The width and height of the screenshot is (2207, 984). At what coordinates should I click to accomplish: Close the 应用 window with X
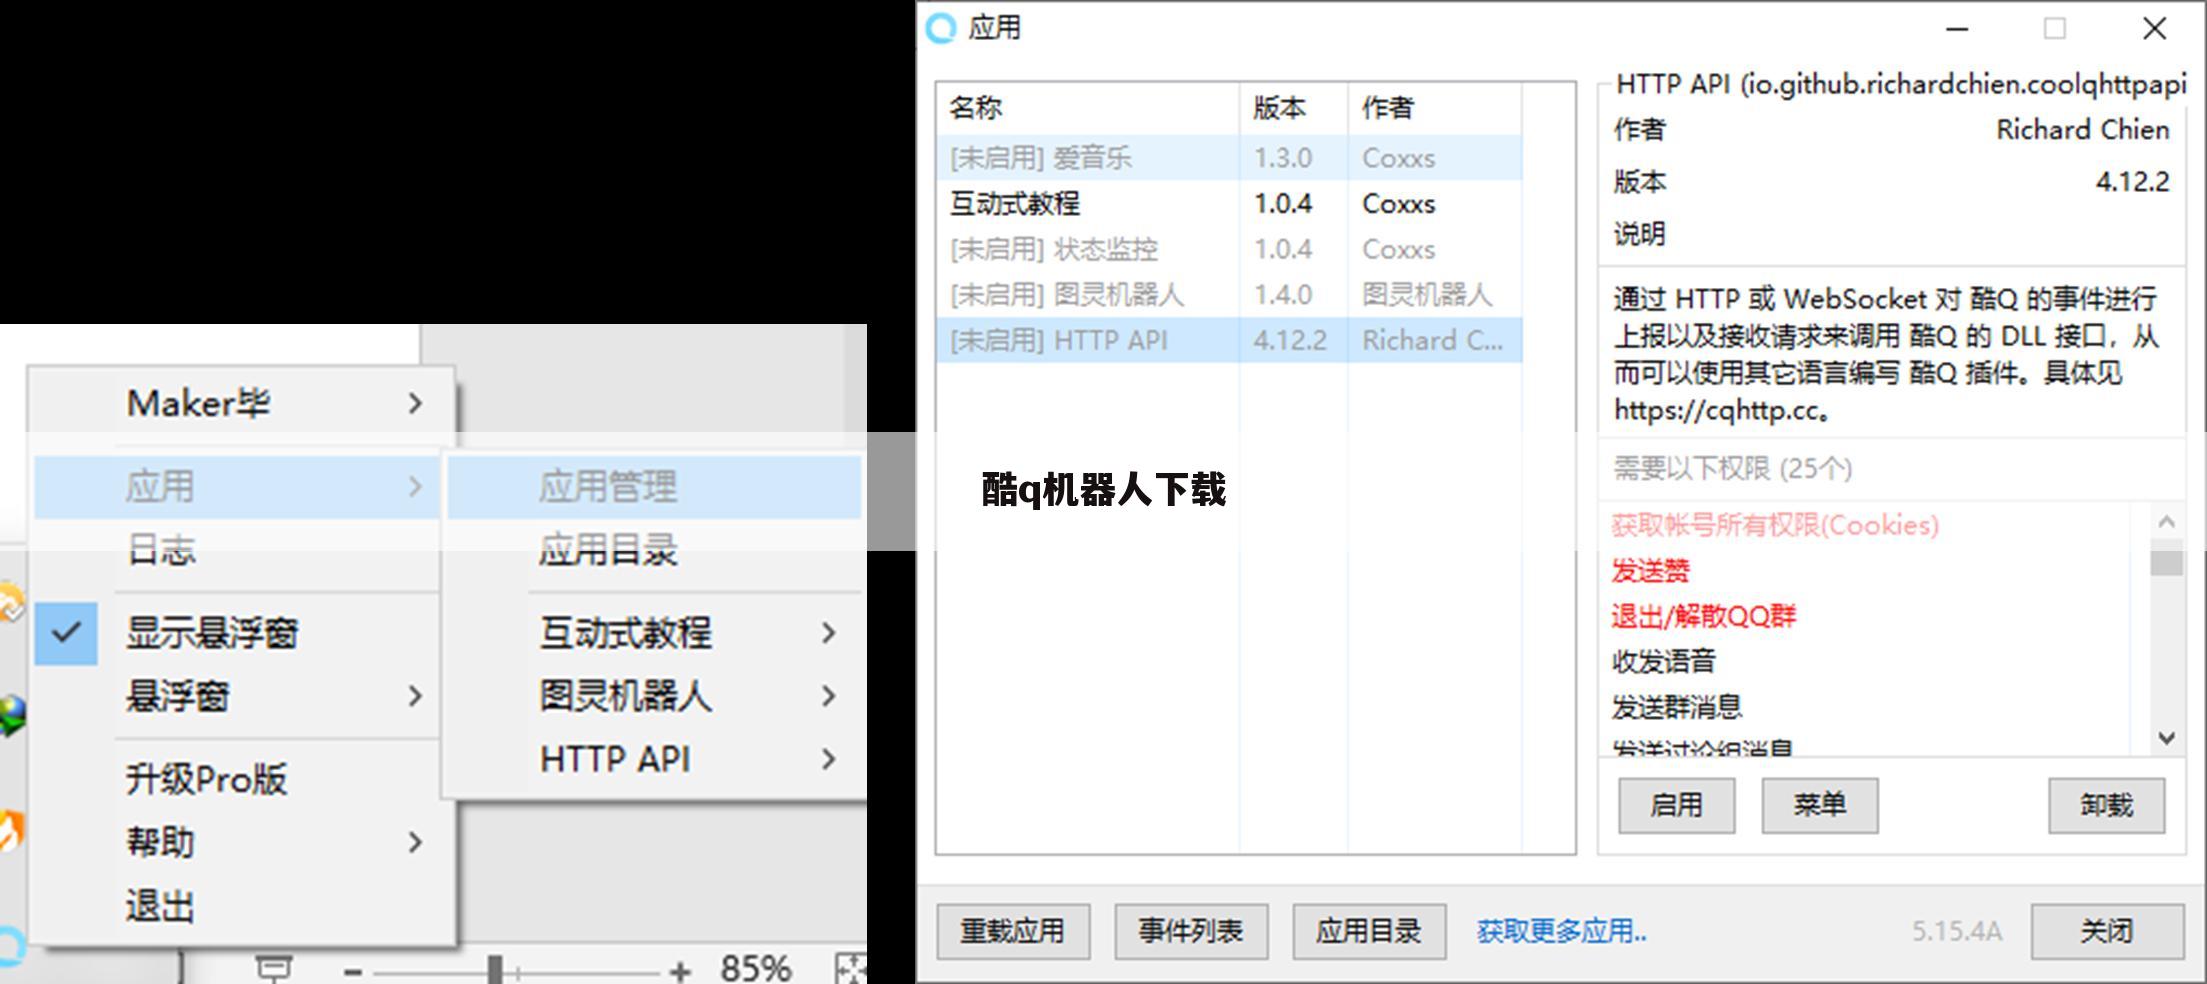click(2155, 28)
